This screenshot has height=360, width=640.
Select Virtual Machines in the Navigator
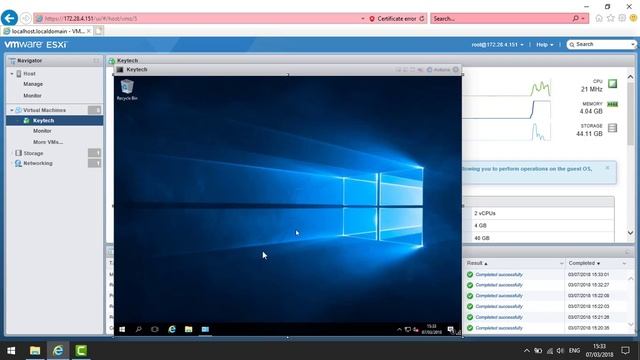[x=44, y=110]
